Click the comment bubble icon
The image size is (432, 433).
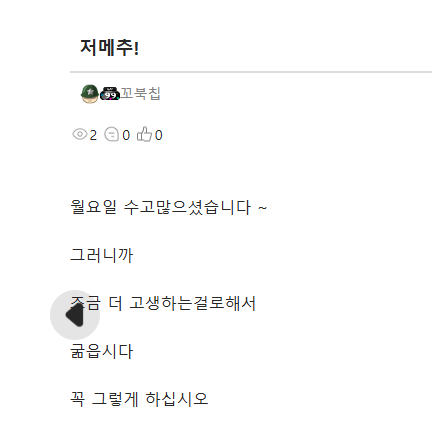click(111, 135)
